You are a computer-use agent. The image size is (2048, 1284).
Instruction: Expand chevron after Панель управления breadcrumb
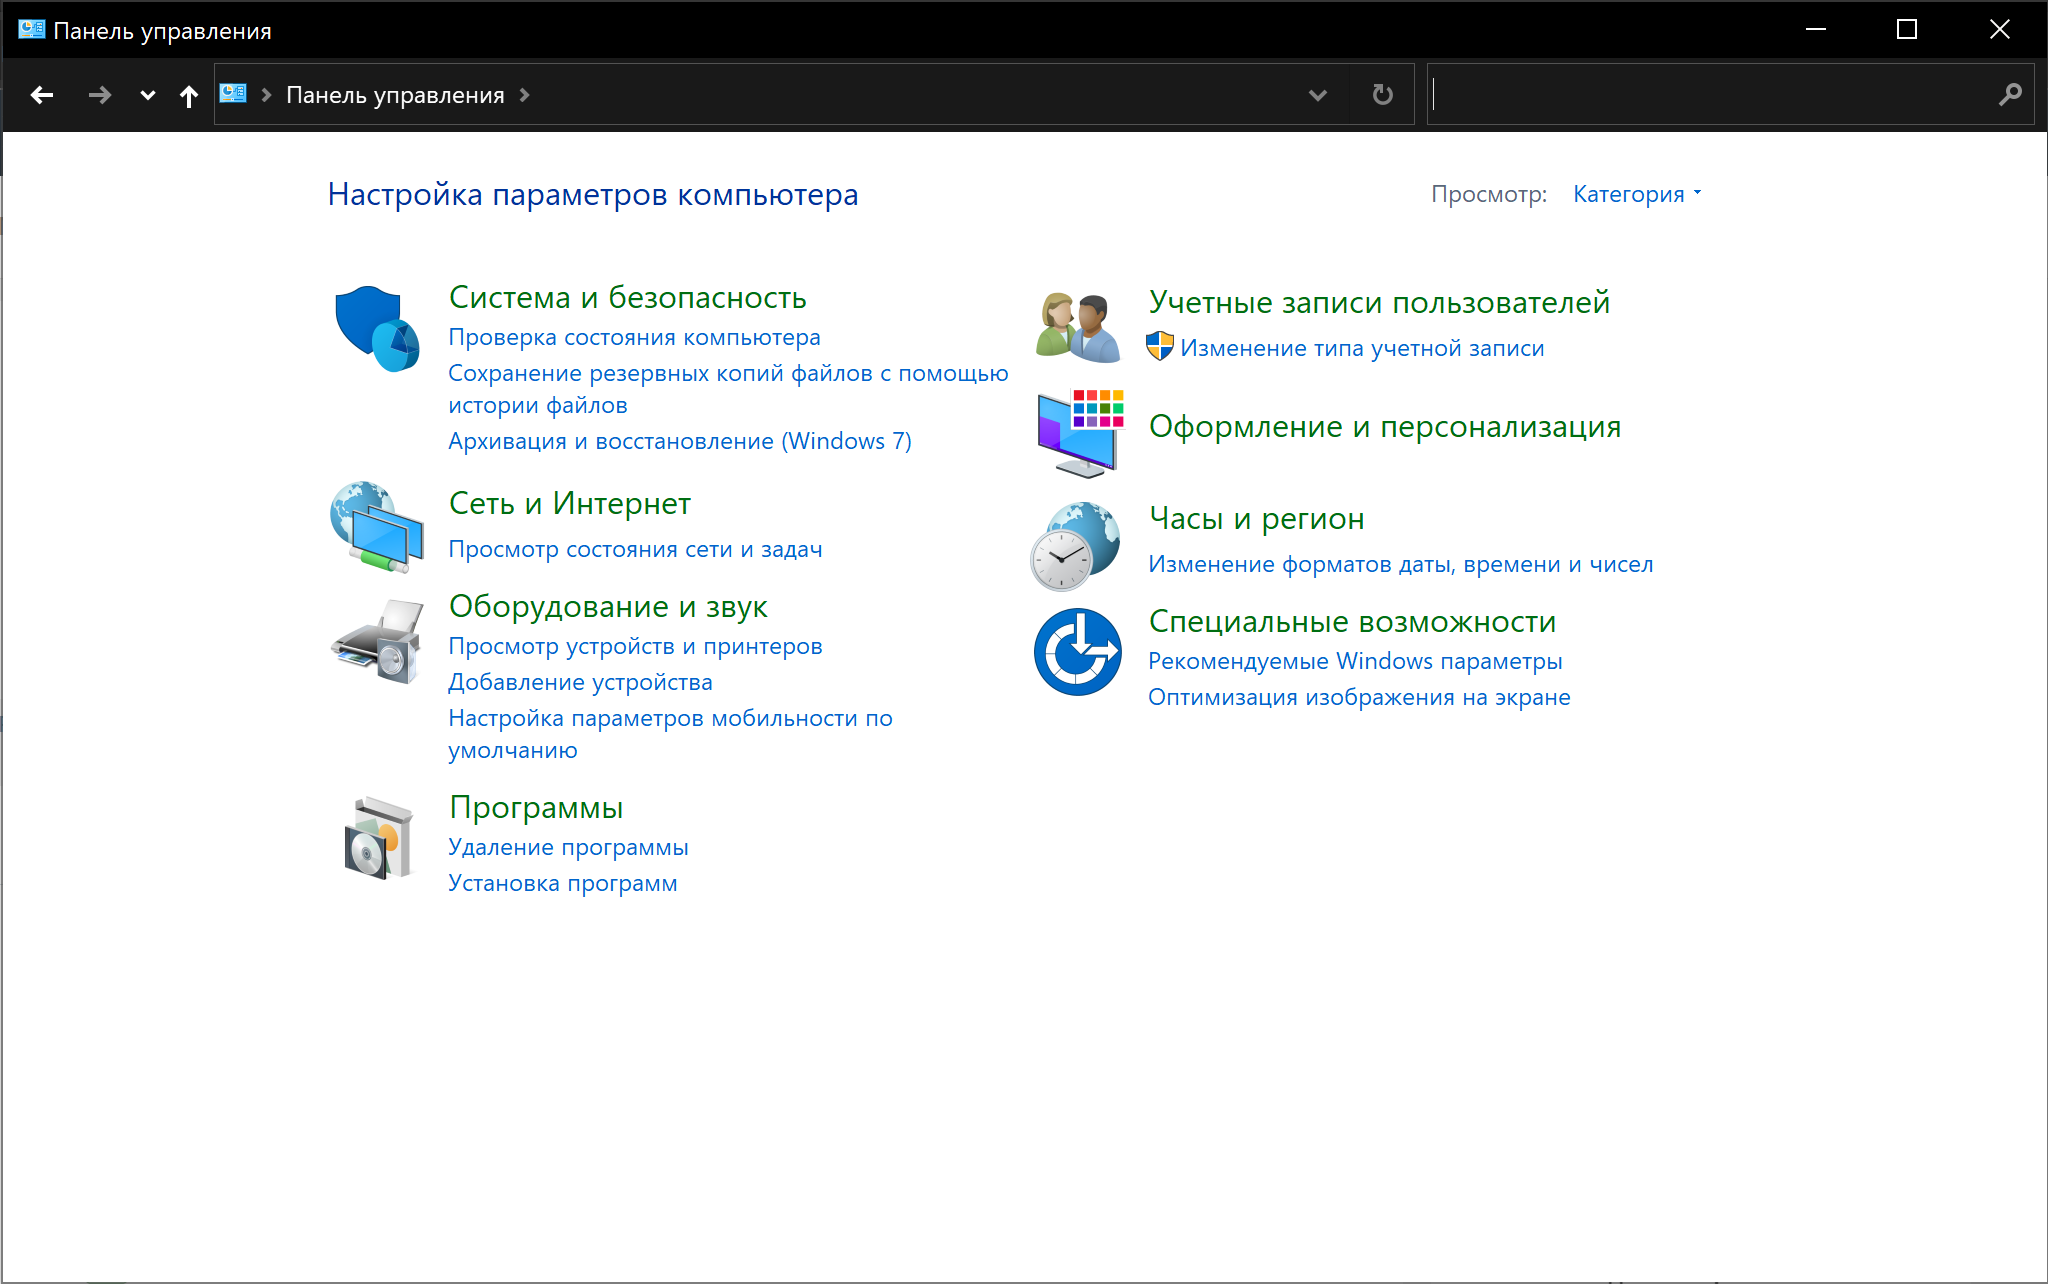524,95
